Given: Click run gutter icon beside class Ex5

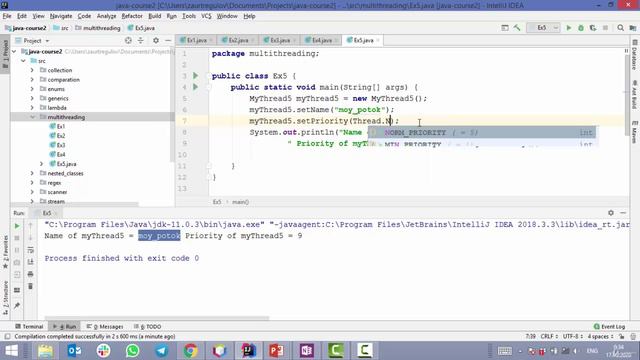Looking at the screenshot, I should point(196,76).
